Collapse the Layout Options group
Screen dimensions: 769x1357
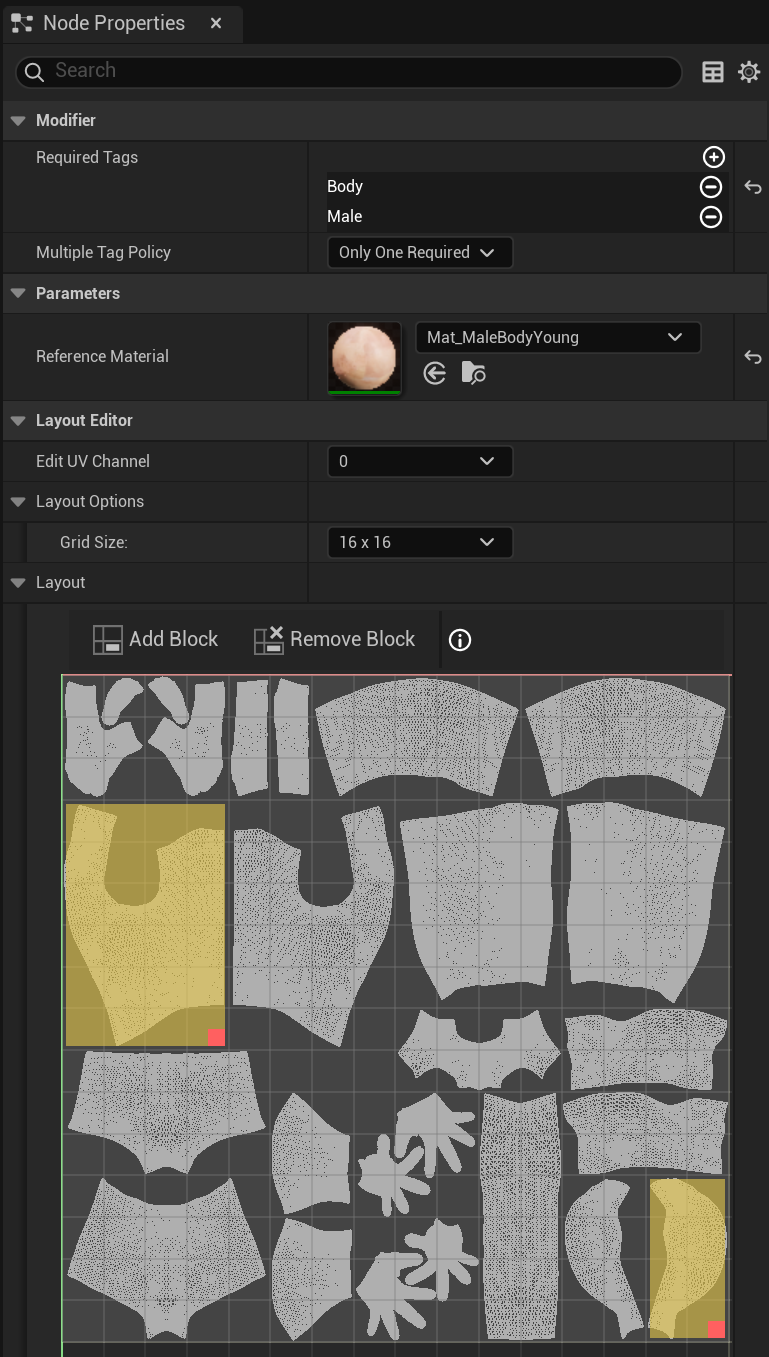17,502
